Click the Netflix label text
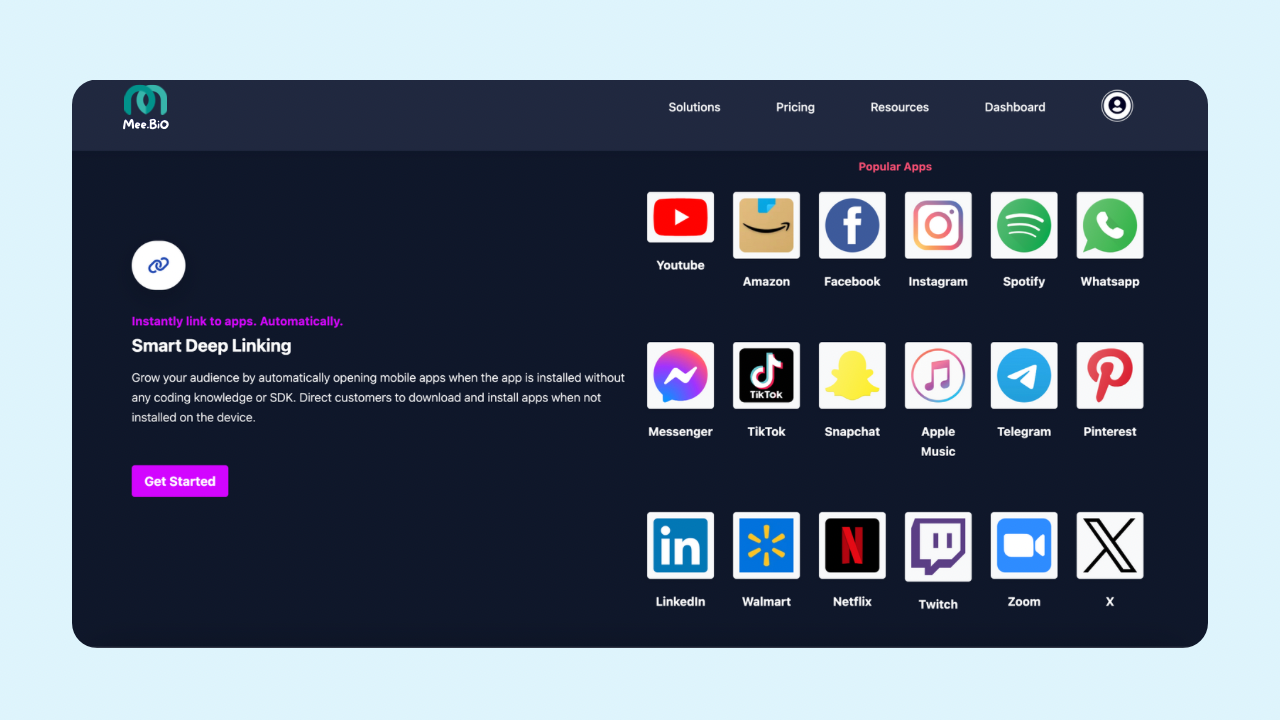1280x720 pixels. point(852,602)
